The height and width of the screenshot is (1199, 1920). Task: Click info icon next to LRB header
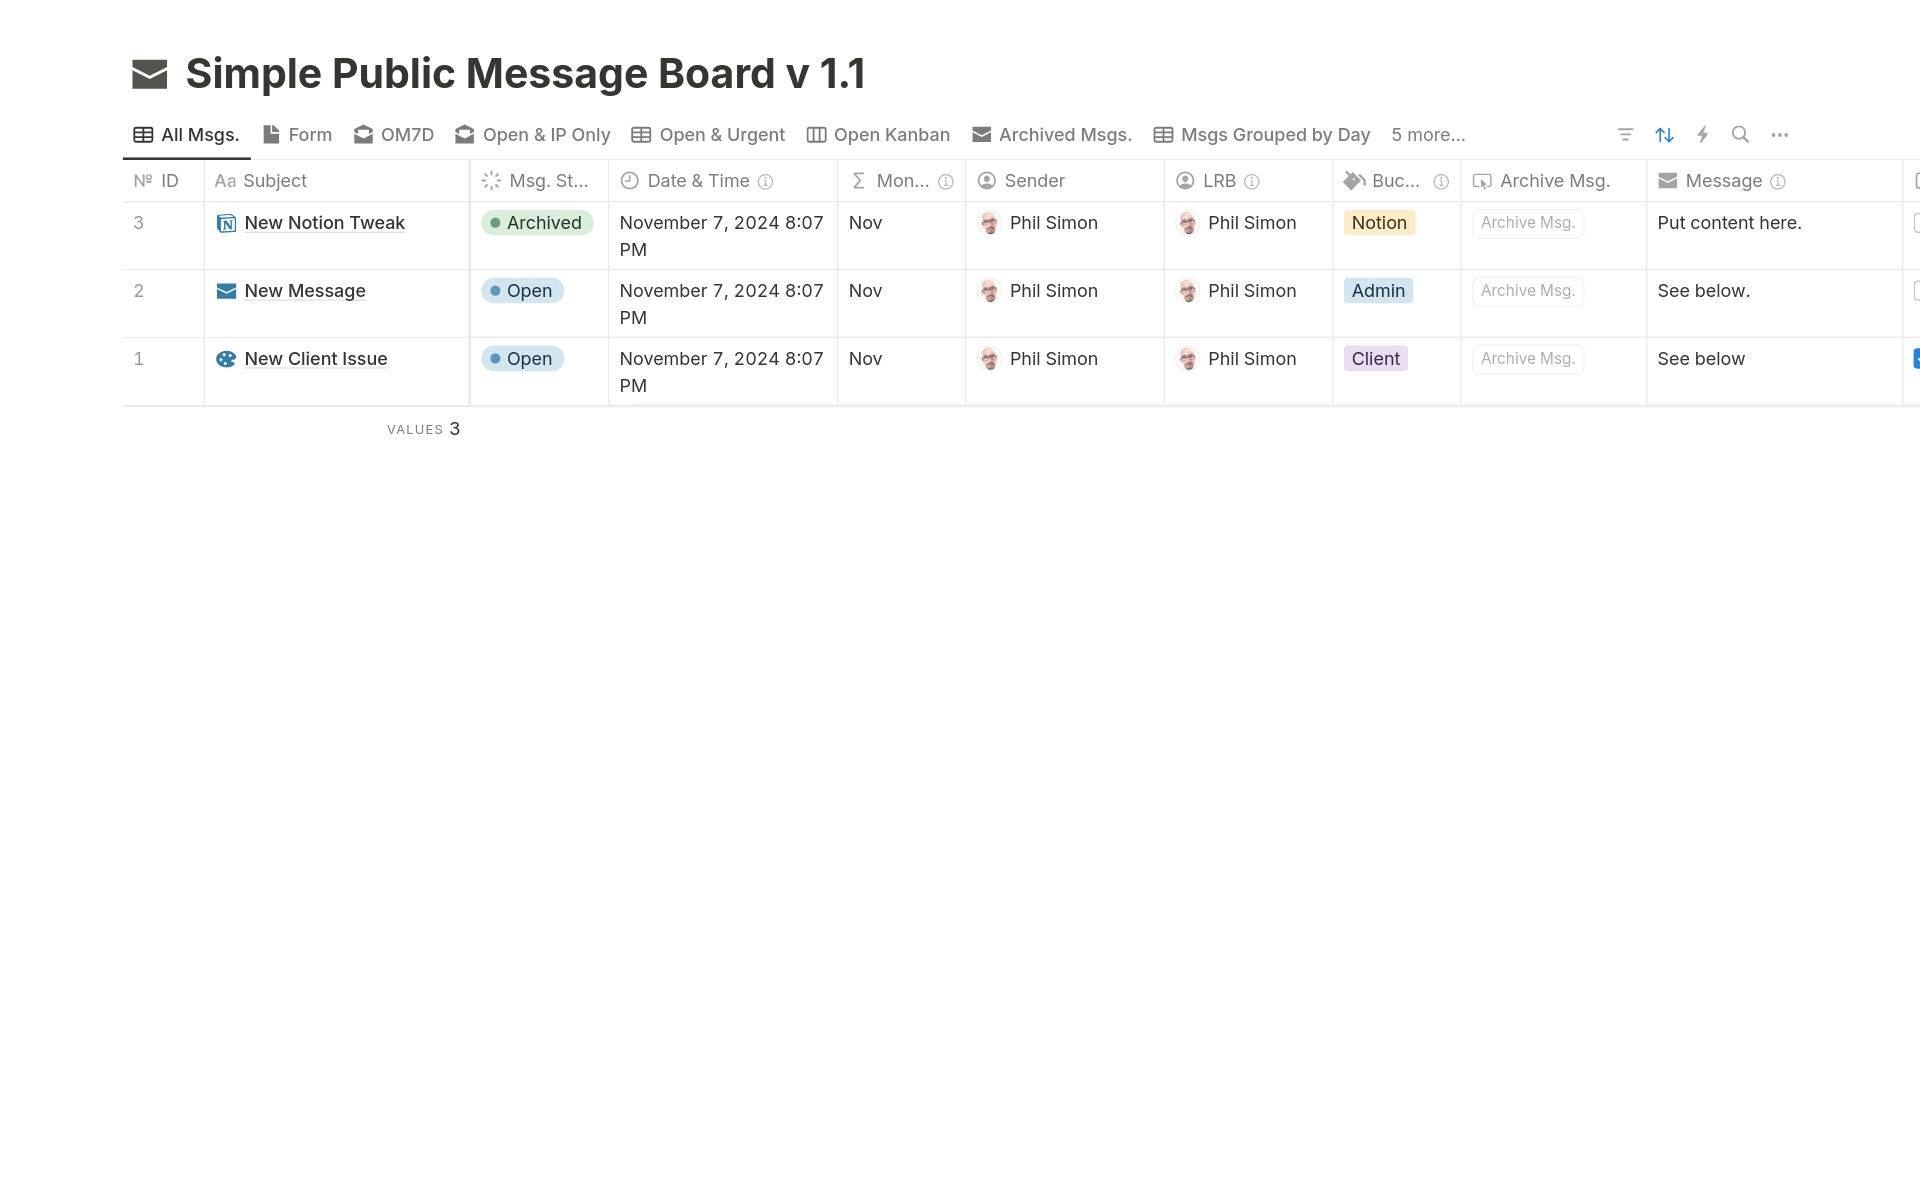point(1251,182)
